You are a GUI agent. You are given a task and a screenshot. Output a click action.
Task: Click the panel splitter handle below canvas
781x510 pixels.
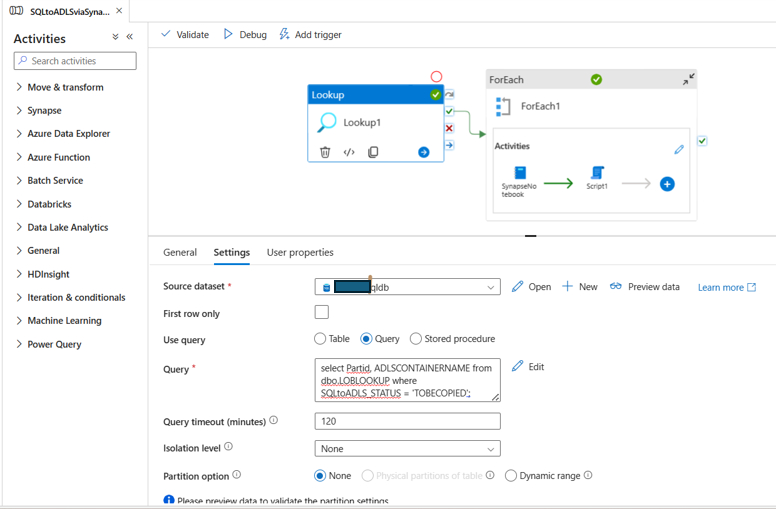(x=530, y=236)
